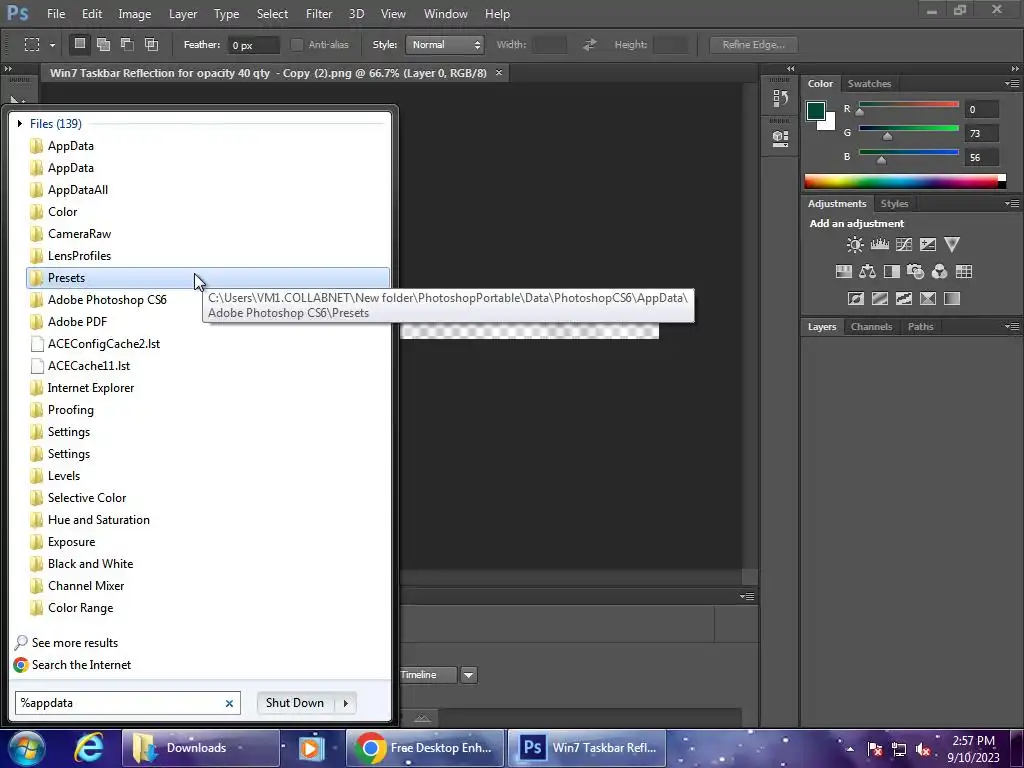Screen dimensions: 1024x768
Task: Add a Black & White adjustment
Action: click(891, 272)
